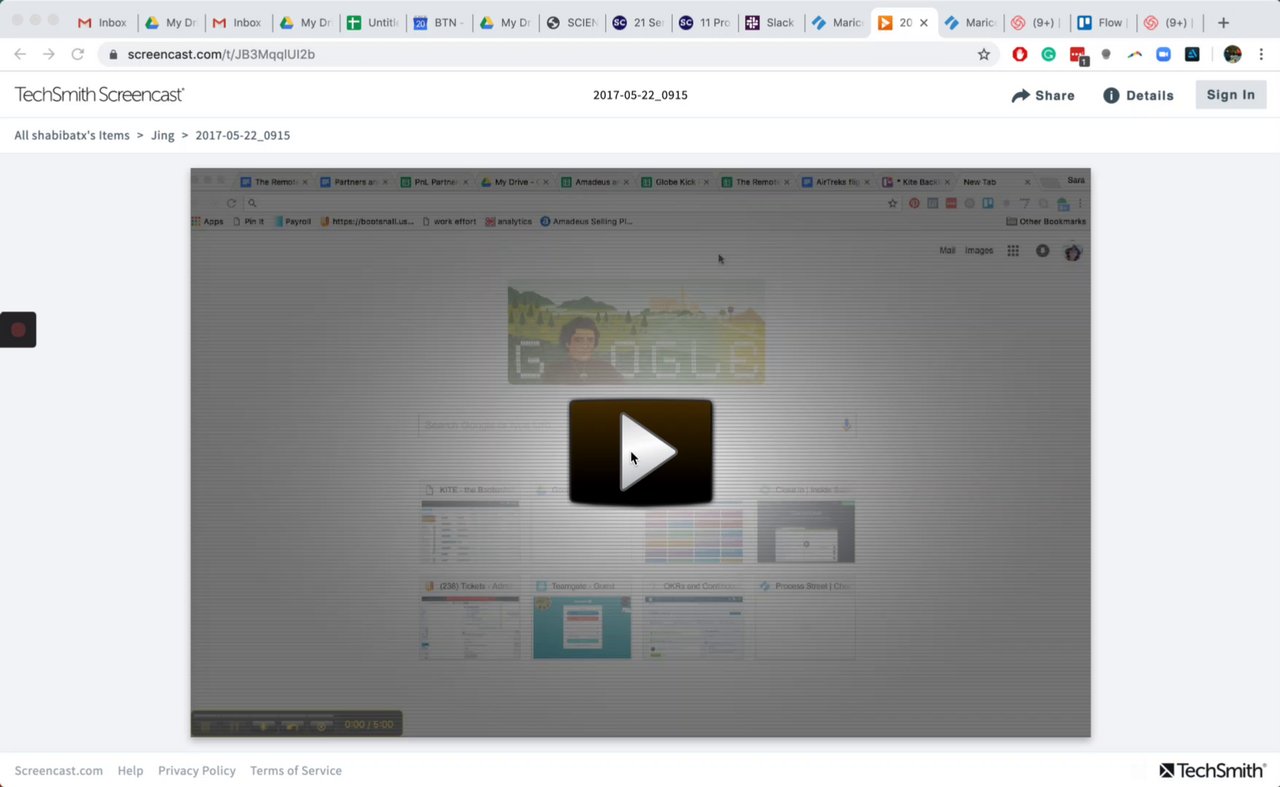Click the 0:00 / 5:00 time display

(x=369, y=724)
